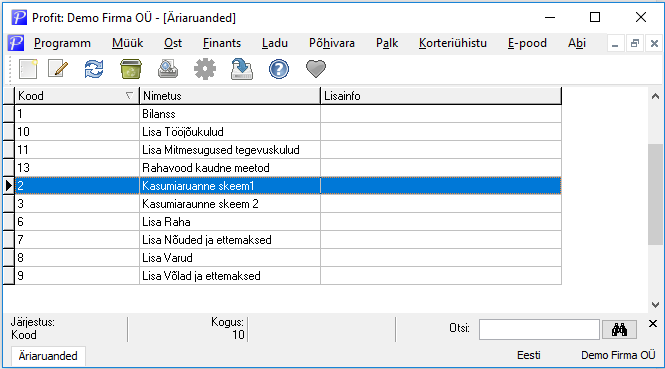Open the Palk menu
Viewport: 665px width, 369px height.
[387, 43]
